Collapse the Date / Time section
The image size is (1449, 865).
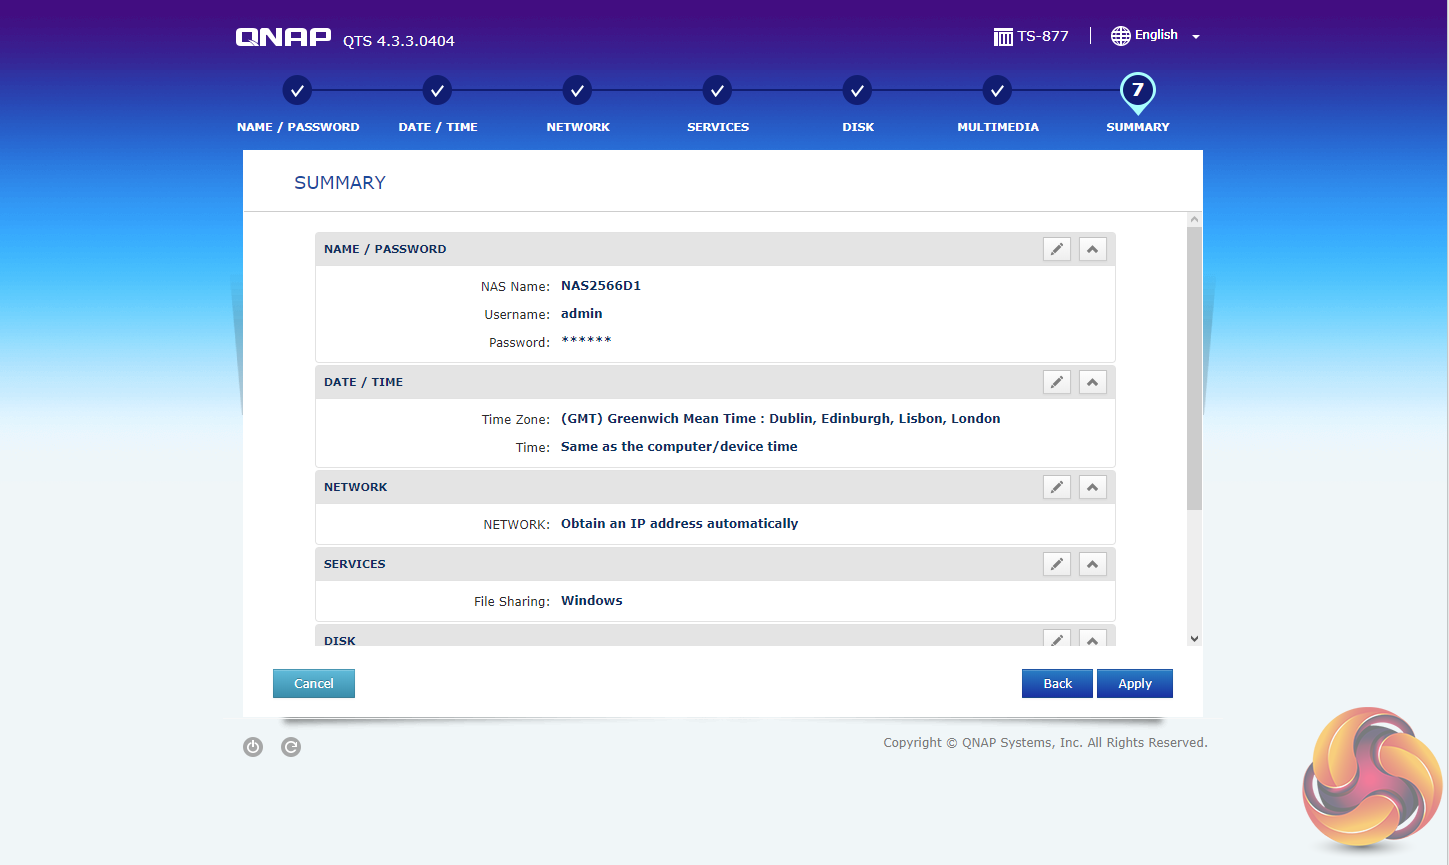(1093, 382)
